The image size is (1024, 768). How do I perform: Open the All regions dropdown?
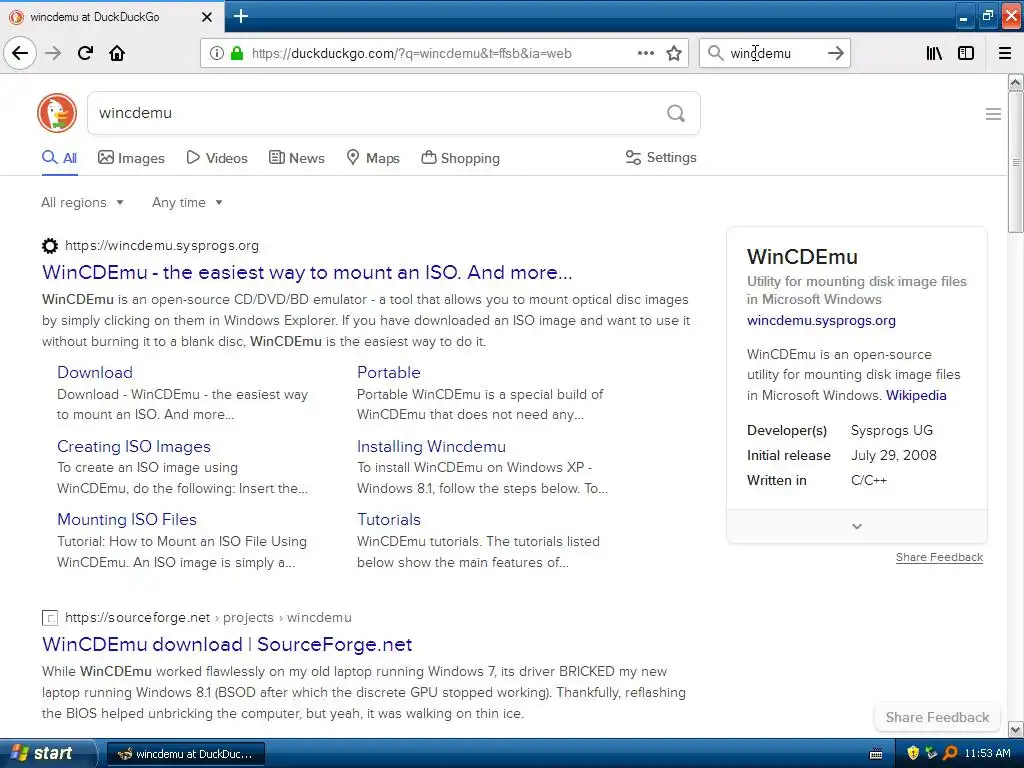point(82,202)
